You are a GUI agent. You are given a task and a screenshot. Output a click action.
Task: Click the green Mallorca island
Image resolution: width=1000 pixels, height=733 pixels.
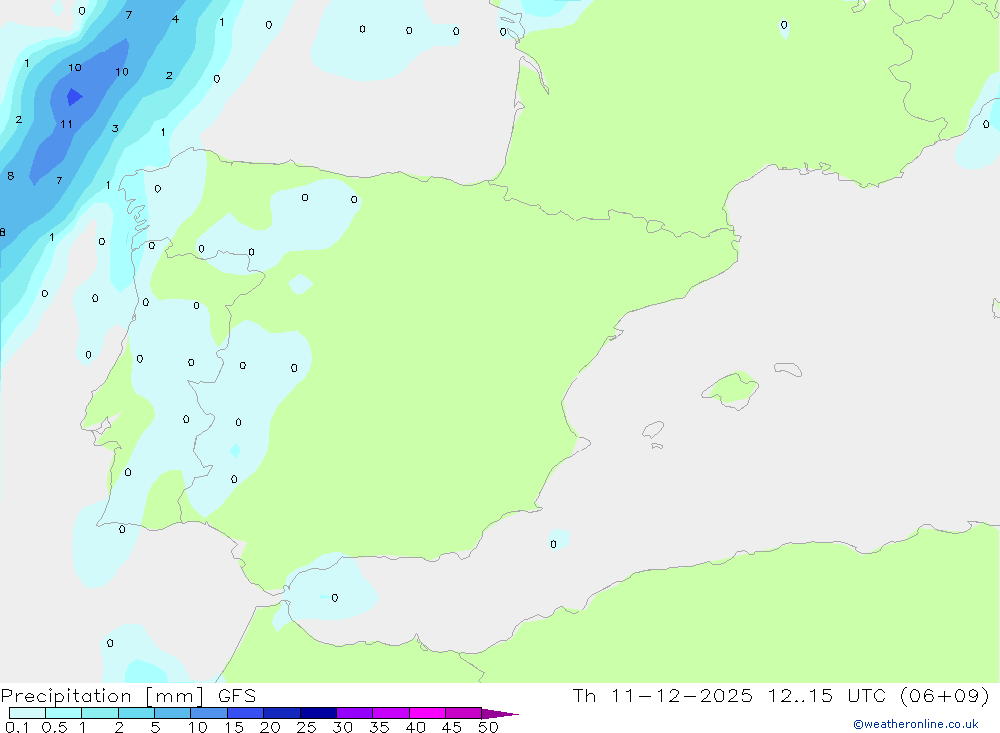[732, 388]
